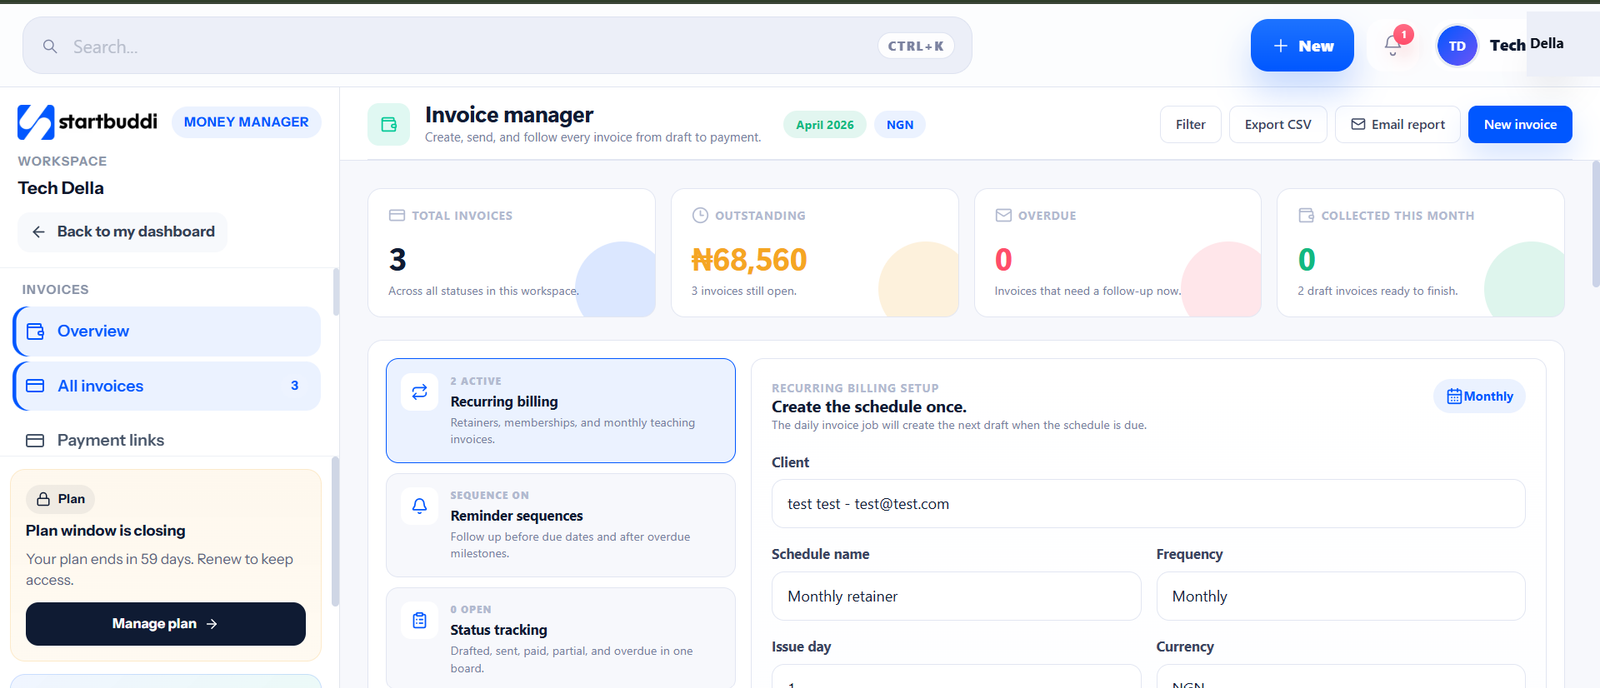This screenshot has width=1600, height=688.
Task: Open the Client dropdown field
Action: click(1148, 503)
